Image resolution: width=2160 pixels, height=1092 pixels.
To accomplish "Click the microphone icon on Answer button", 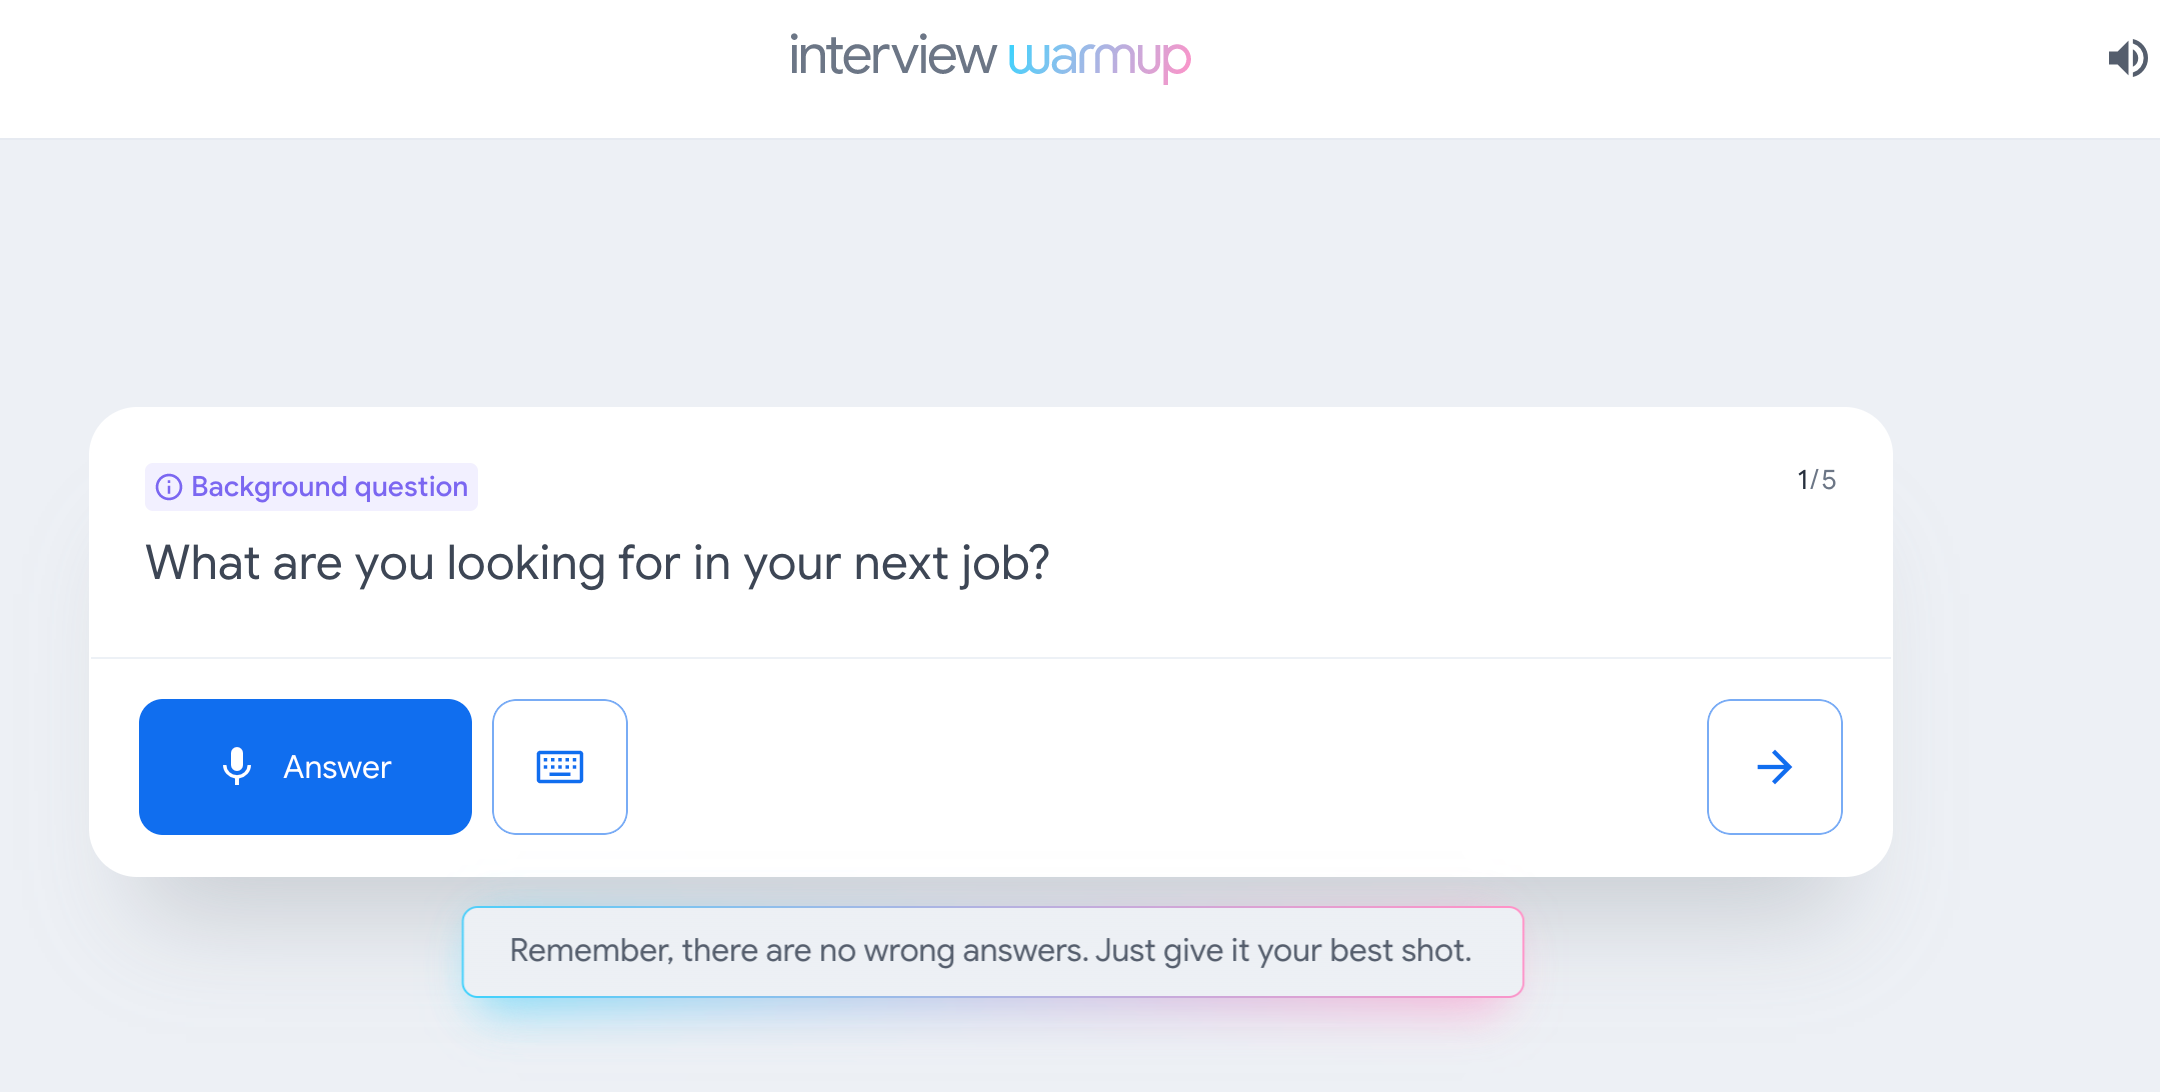I will [237, 767].
